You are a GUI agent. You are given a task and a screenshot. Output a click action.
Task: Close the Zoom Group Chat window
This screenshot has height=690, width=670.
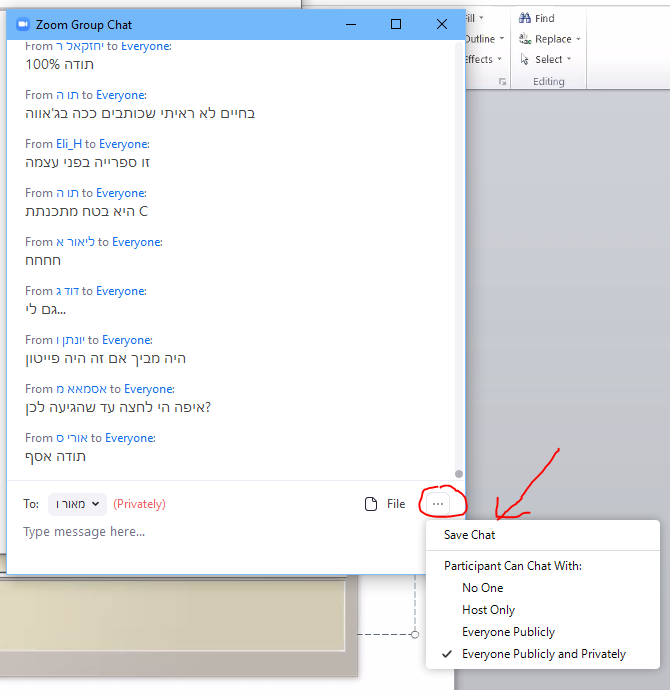pyautogui.click(x=442, y=24)
